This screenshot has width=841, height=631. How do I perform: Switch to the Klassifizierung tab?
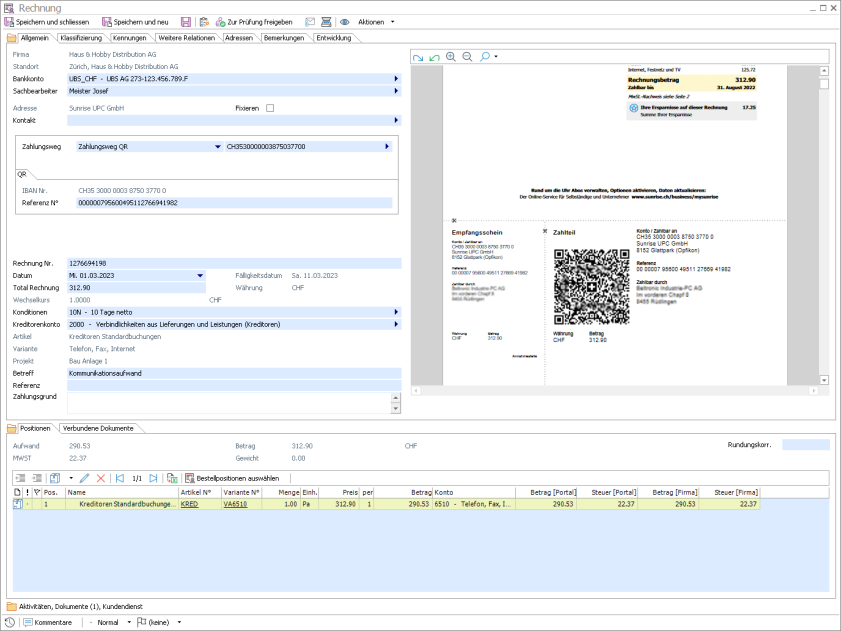coord(81,38)
